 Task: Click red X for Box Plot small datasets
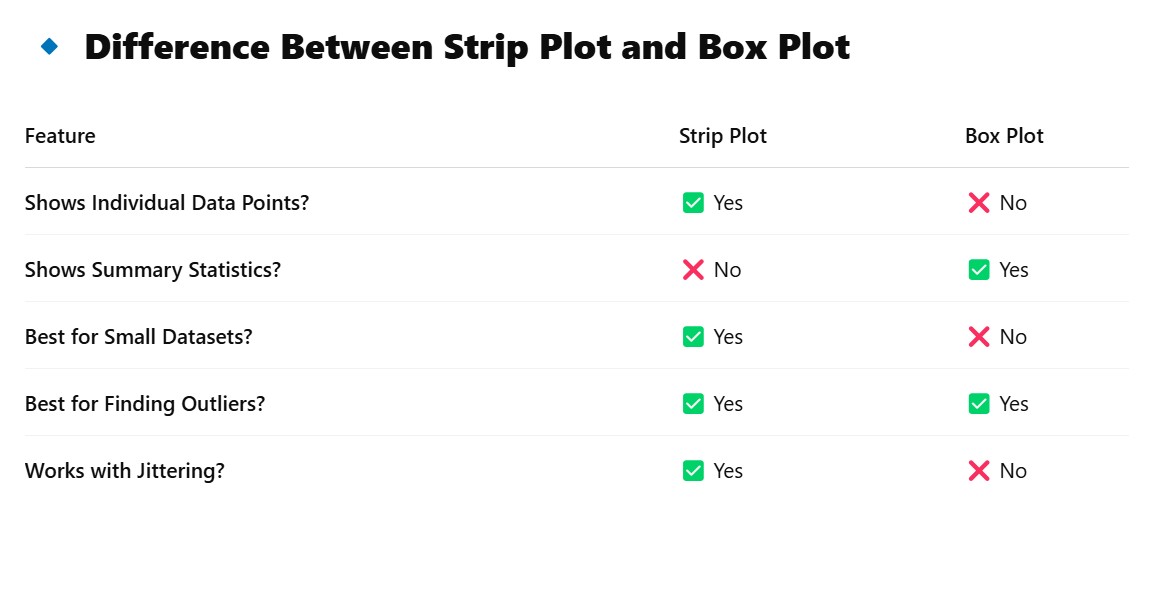click(979, 337)
